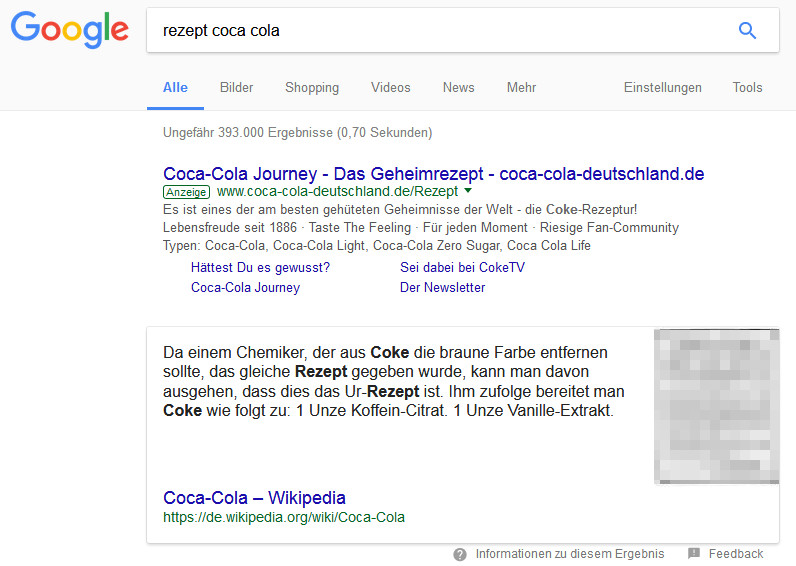Open the 'Sei dabei bei CokeTV' sitelink

(462, 267)
